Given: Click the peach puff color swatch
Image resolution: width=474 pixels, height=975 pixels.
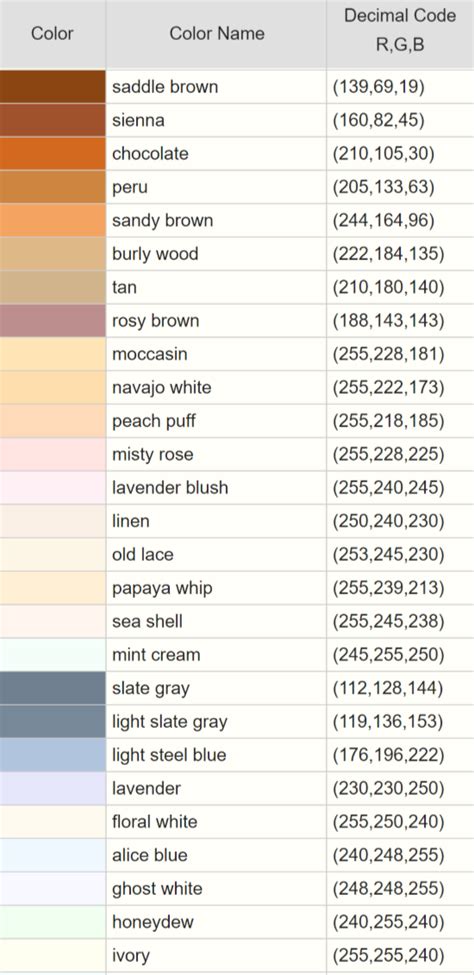Looking at the screenshot, I should tap(52, 421).
